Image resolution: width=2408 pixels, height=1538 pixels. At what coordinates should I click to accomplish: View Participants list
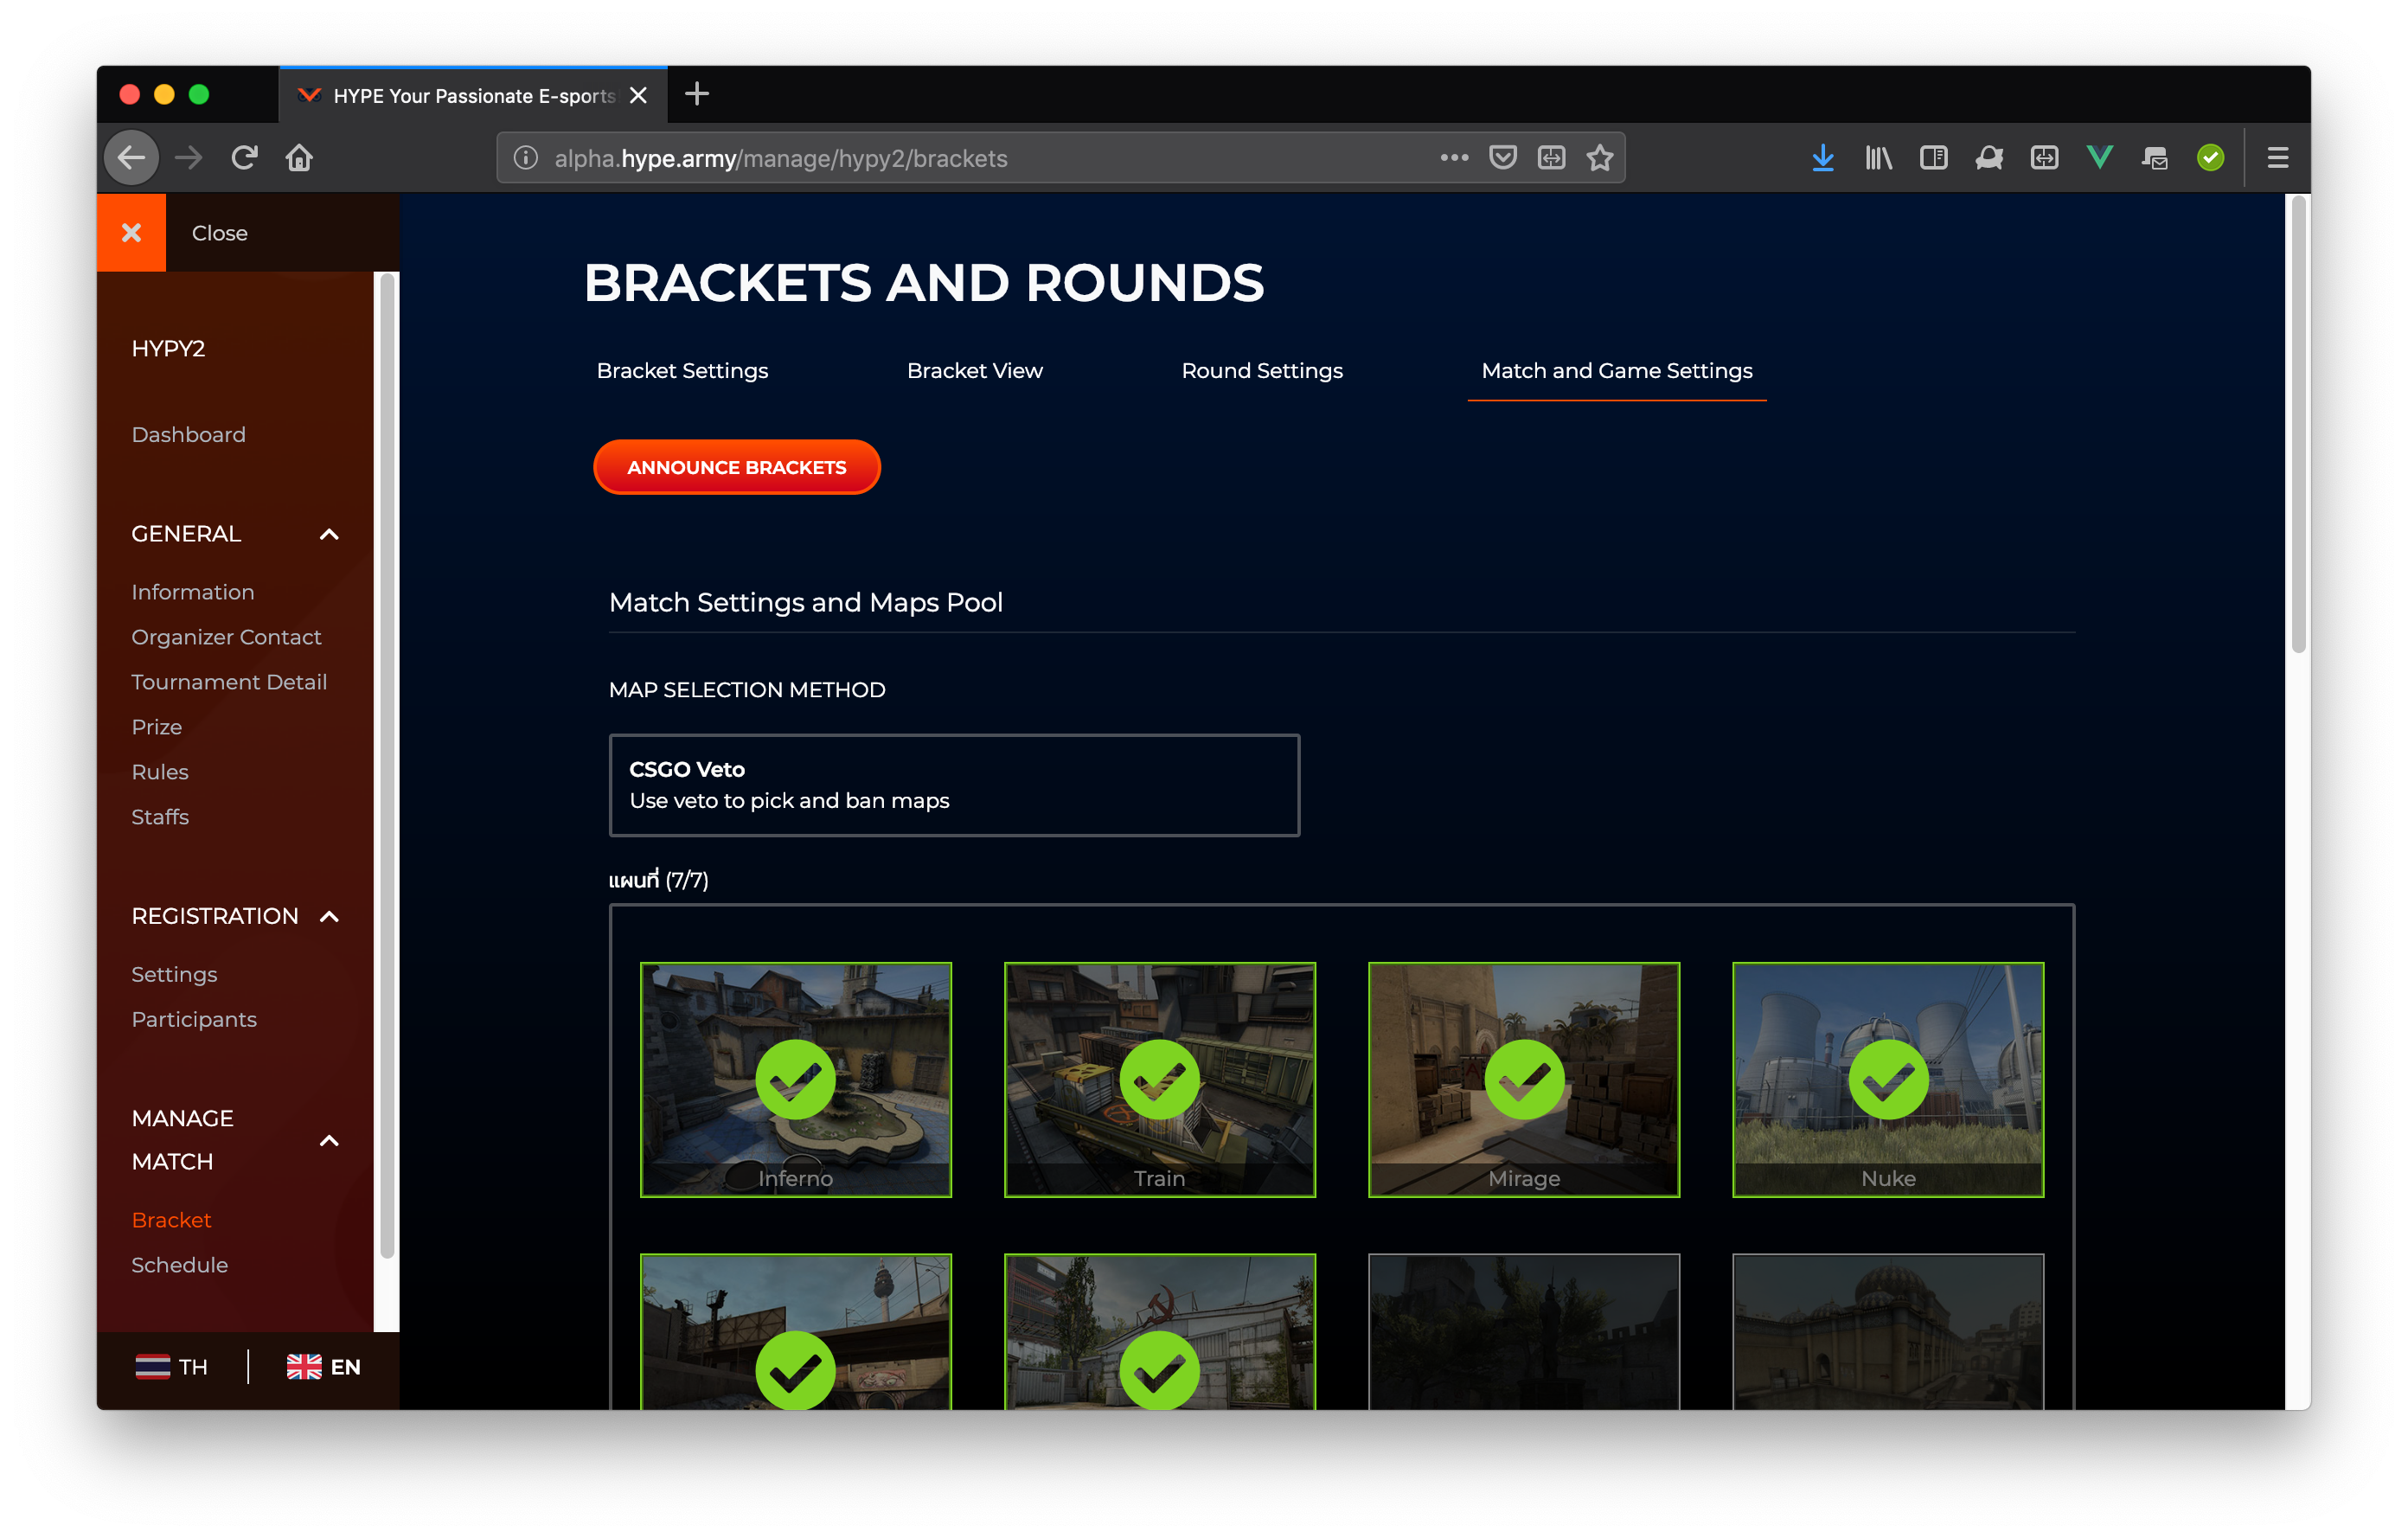coord(194,1019)
